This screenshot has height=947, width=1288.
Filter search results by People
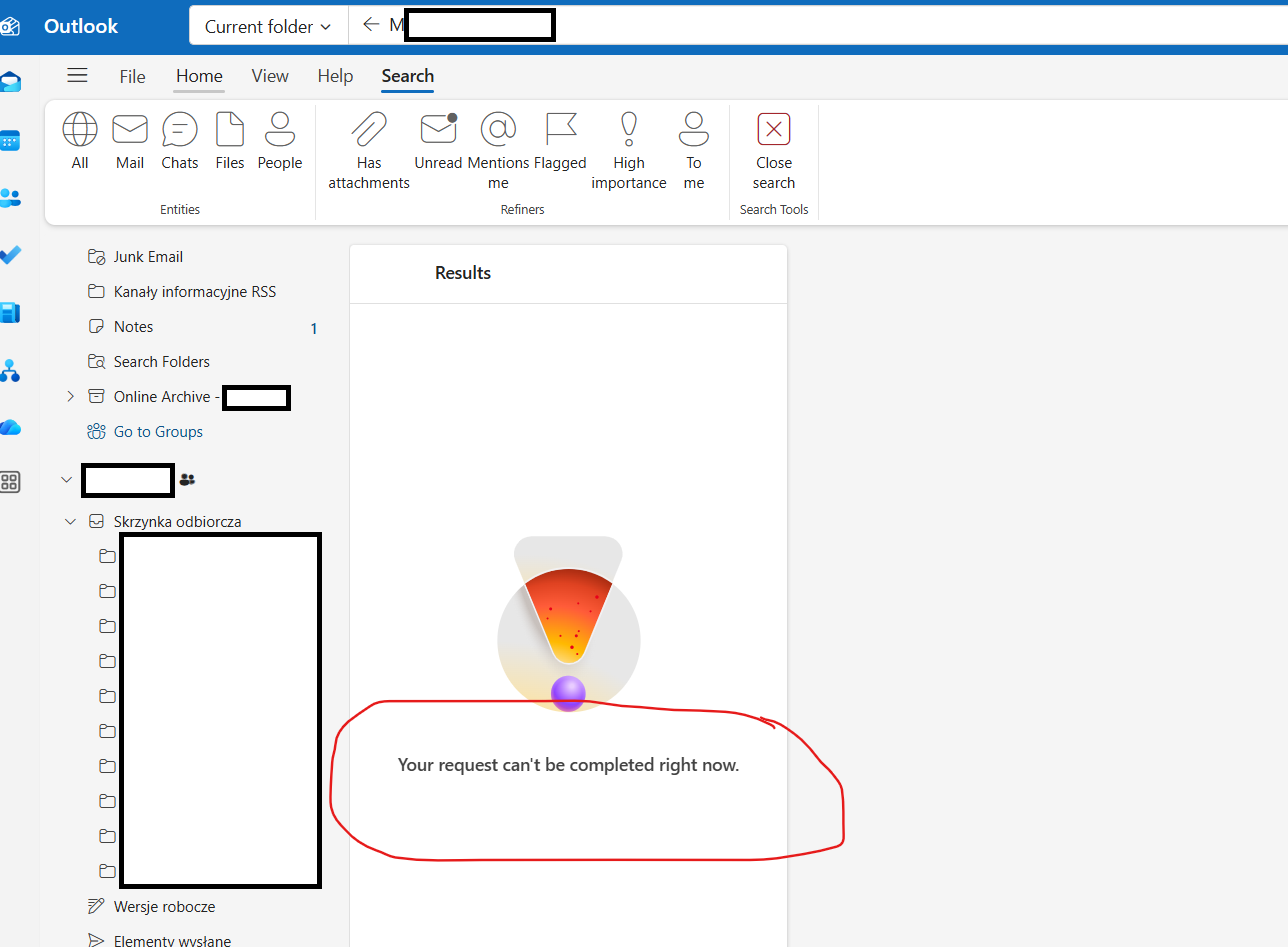(280, 141)
